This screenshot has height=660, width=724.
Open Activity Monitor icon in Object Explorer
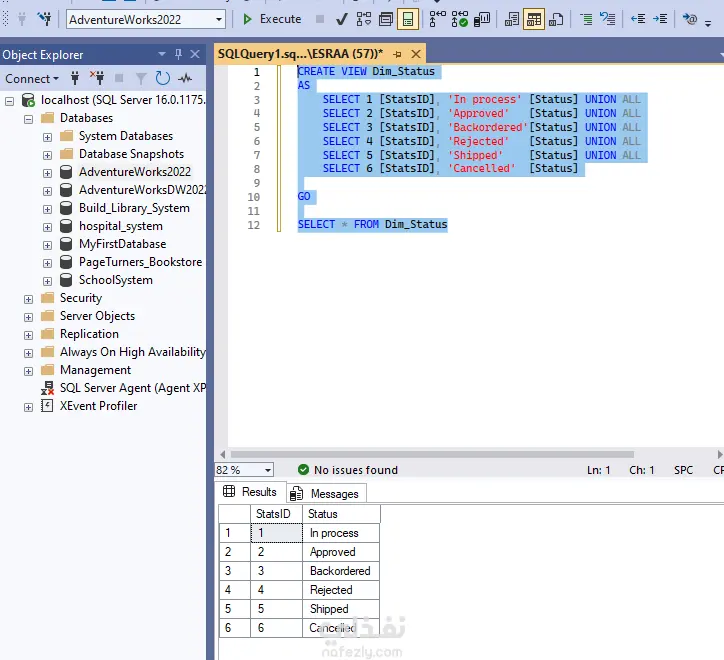point(185,78)
